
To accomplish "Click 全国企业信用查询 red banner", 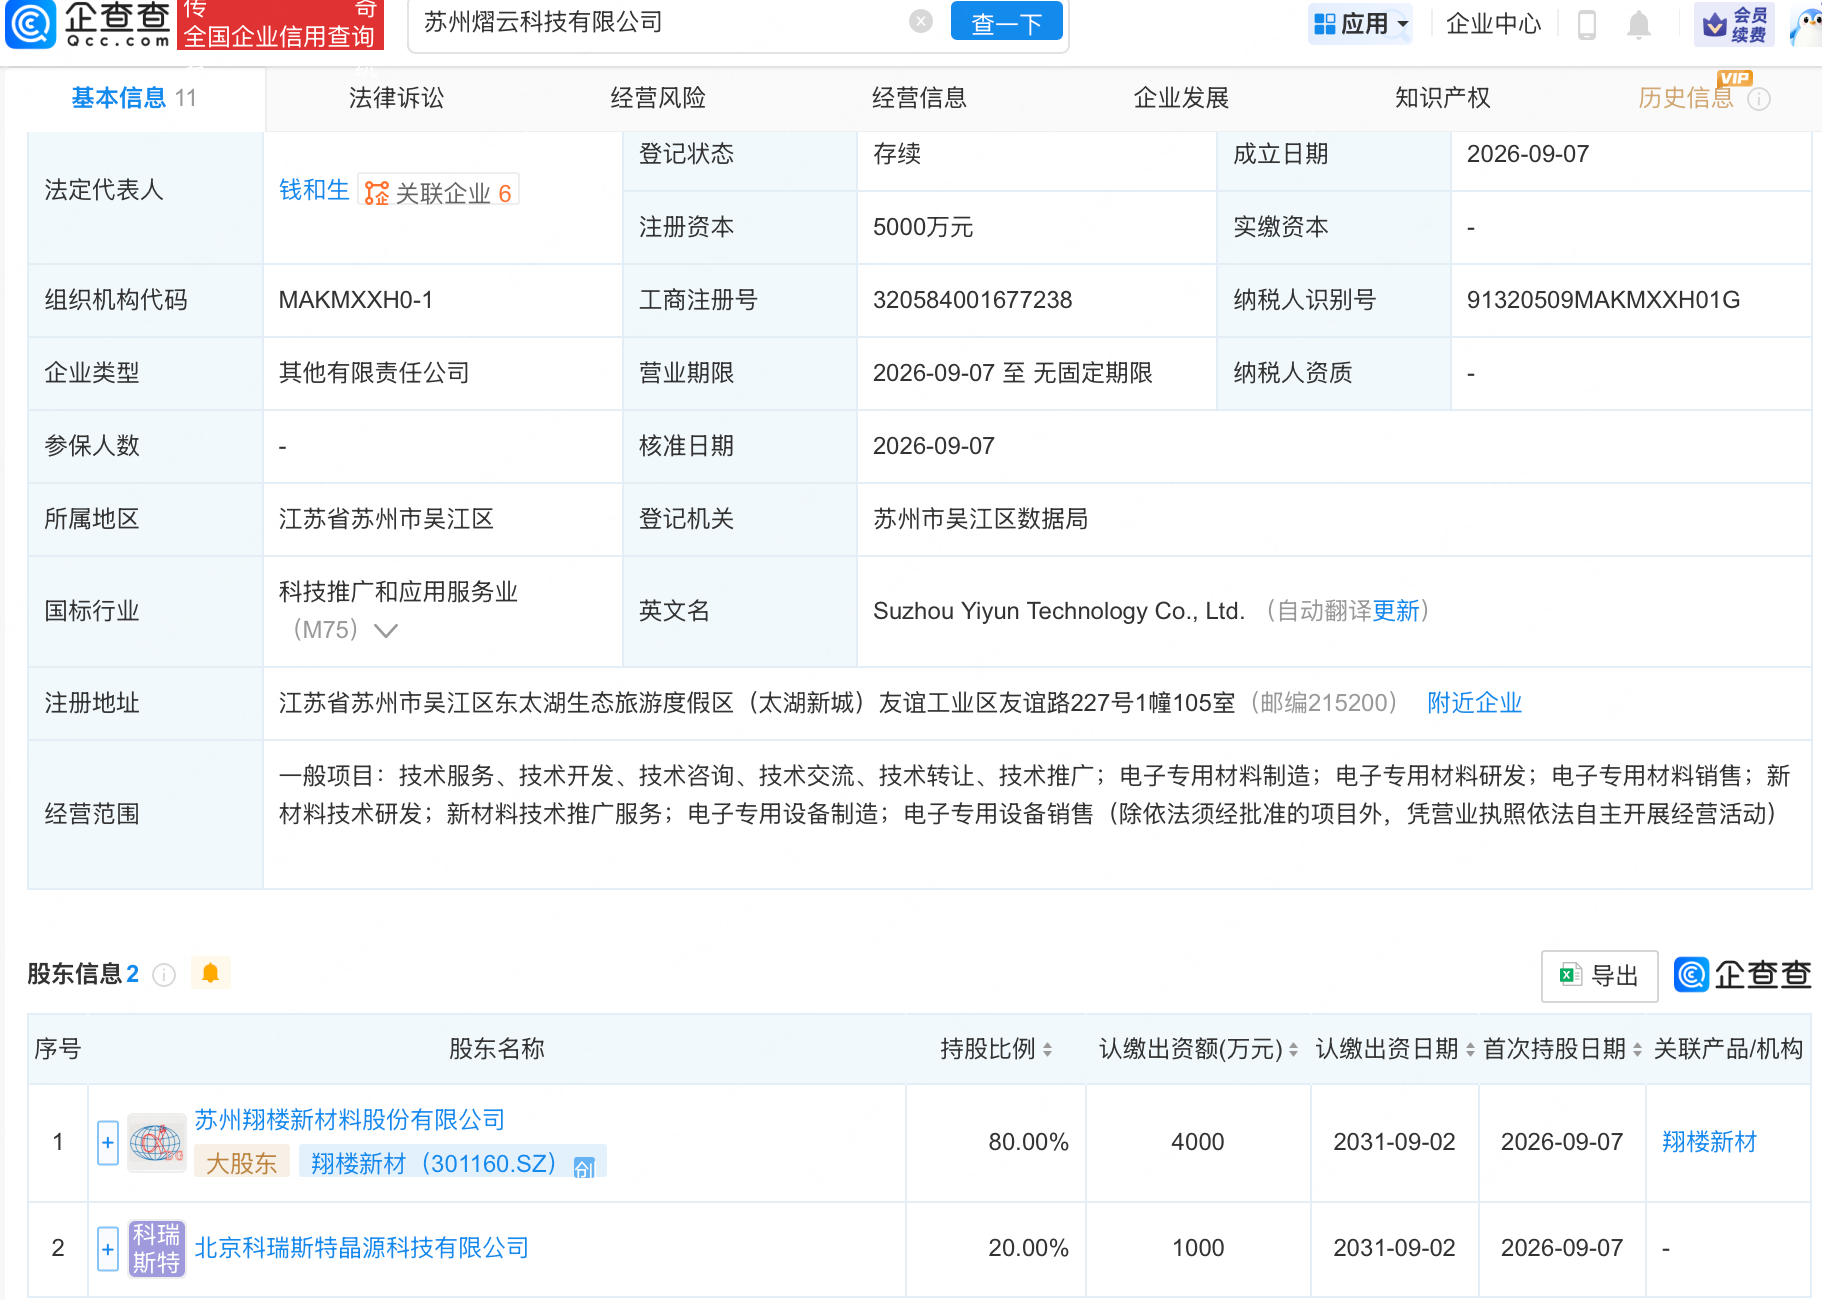I will click(x=280, y=24).
